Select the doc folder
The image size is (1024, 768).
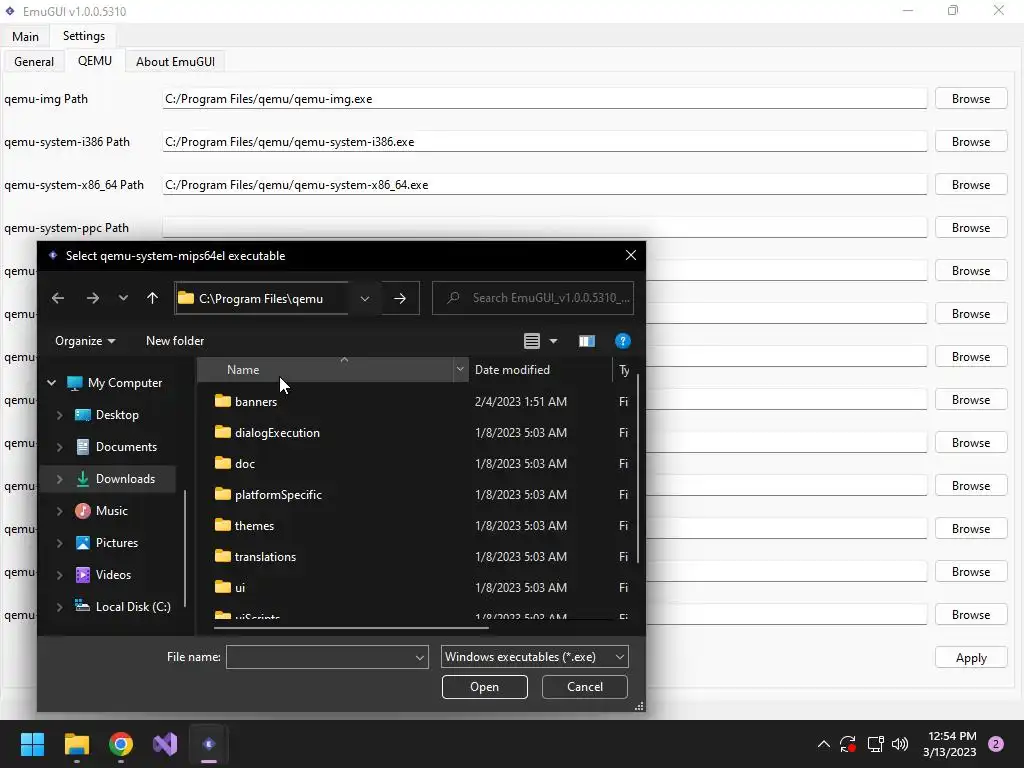point(234,463)
